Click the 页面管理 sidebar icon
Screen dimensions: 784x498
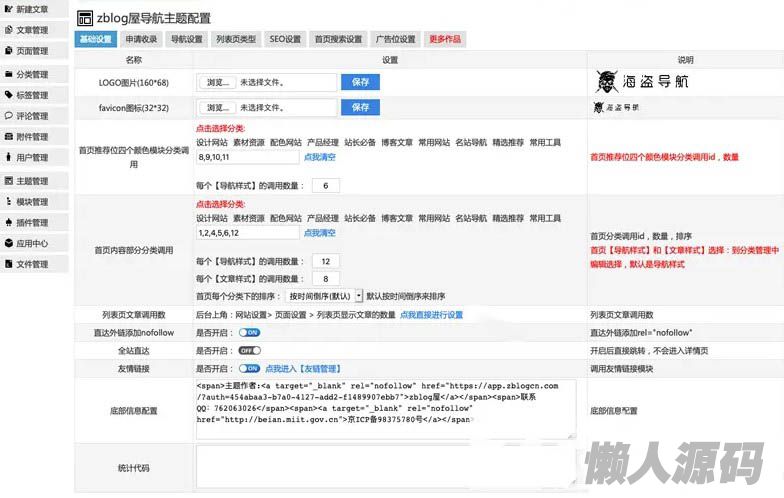click(8, 50)
